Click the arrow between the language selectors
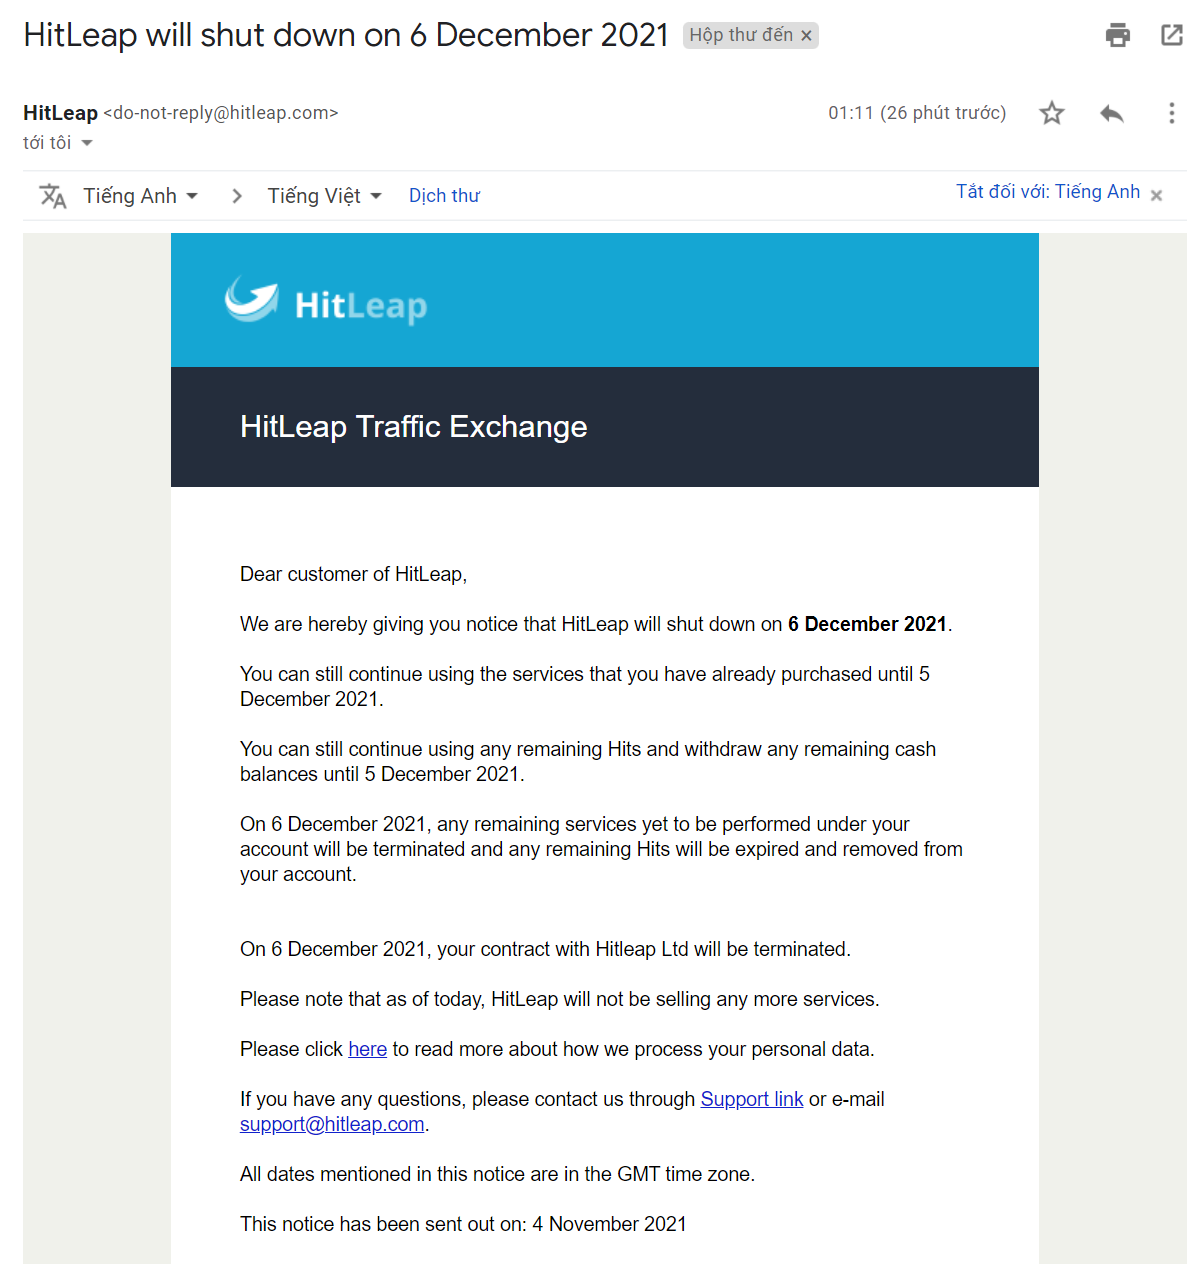1198x1264 pixels. coord(237,196)
